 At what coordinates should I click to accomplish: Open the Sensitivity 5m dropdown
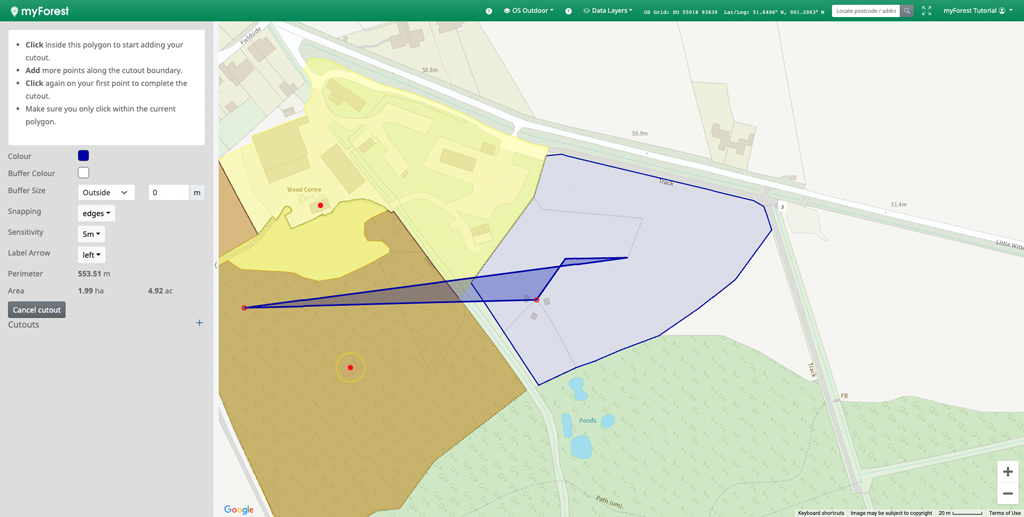[91, 234]
